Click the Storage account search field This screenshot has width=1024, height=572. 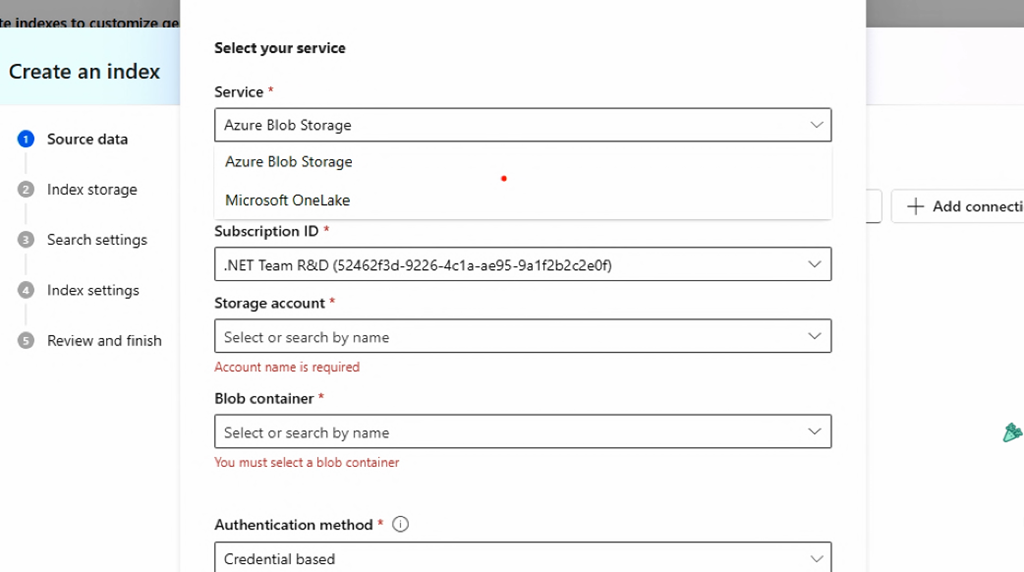500,336
